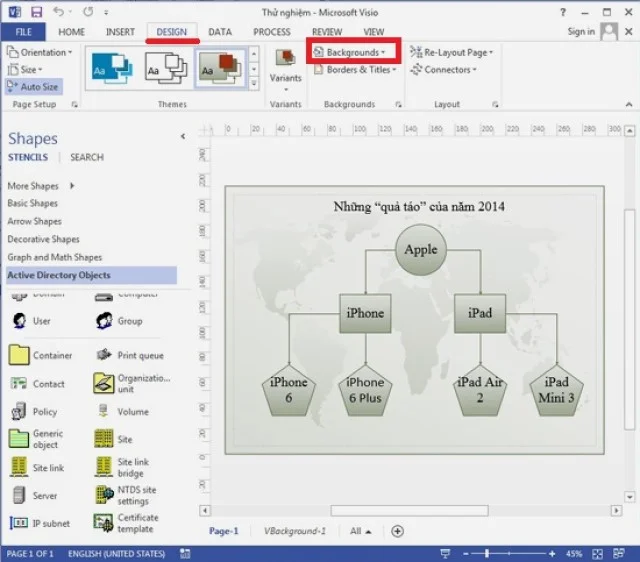Click the Redo icon in the title bar
The height and width of the screenshot is (562, 640).
(x=88, y=12)
